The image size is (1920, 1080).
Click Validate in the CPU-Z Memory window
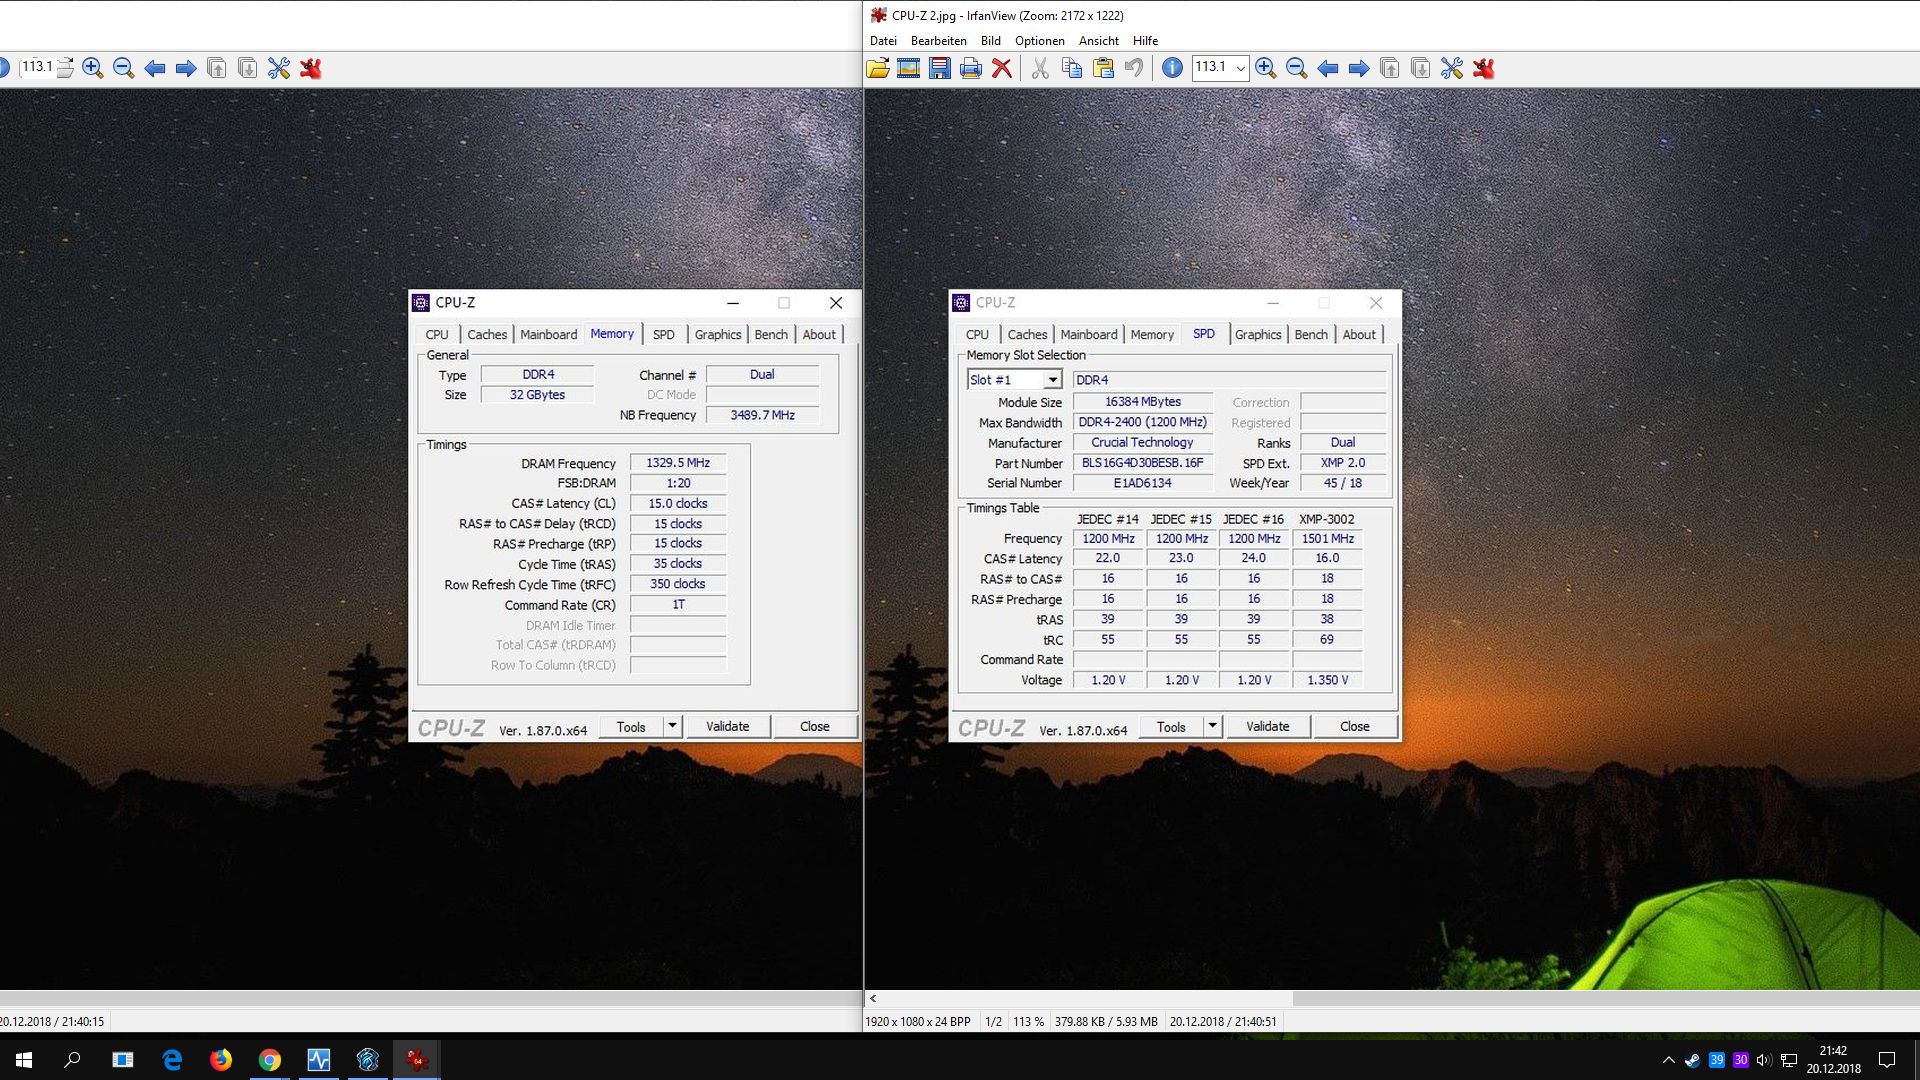click(727, 726)
